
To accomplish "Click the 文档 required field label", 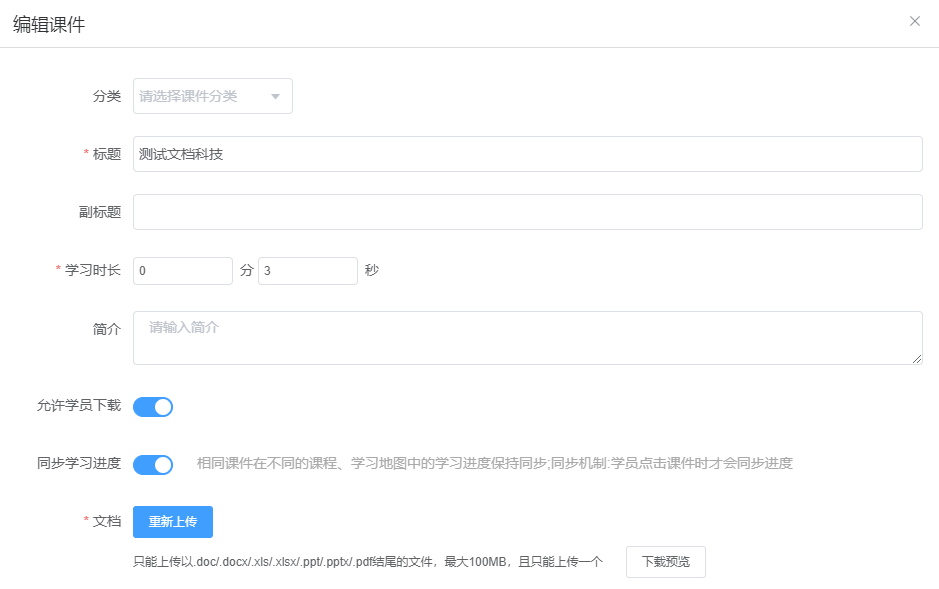I will (x=106, y=521).
